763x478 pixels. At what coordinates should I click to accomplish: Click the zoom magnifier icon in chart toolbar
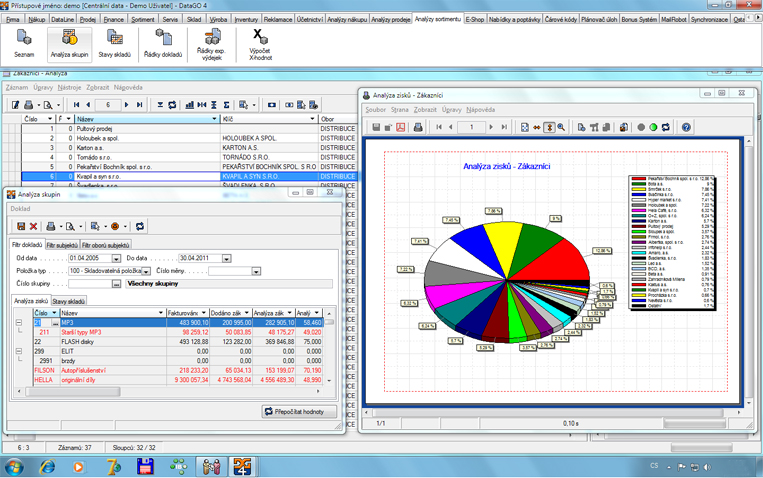pyautogui.click(x=561, y=127)
